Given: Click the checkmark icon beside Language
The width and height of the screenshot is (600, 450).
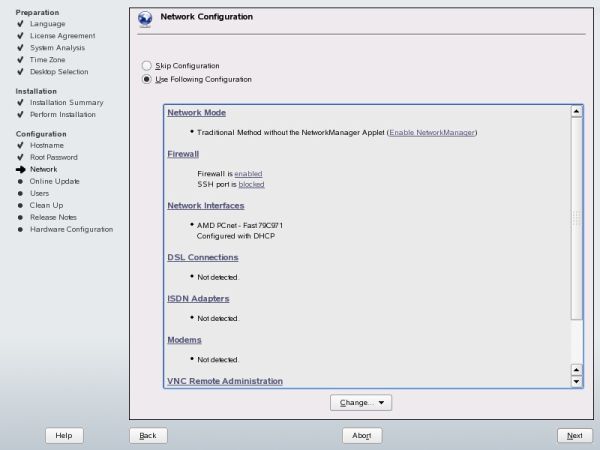Looking at the screenshot, I should click(x=21, y=24).
